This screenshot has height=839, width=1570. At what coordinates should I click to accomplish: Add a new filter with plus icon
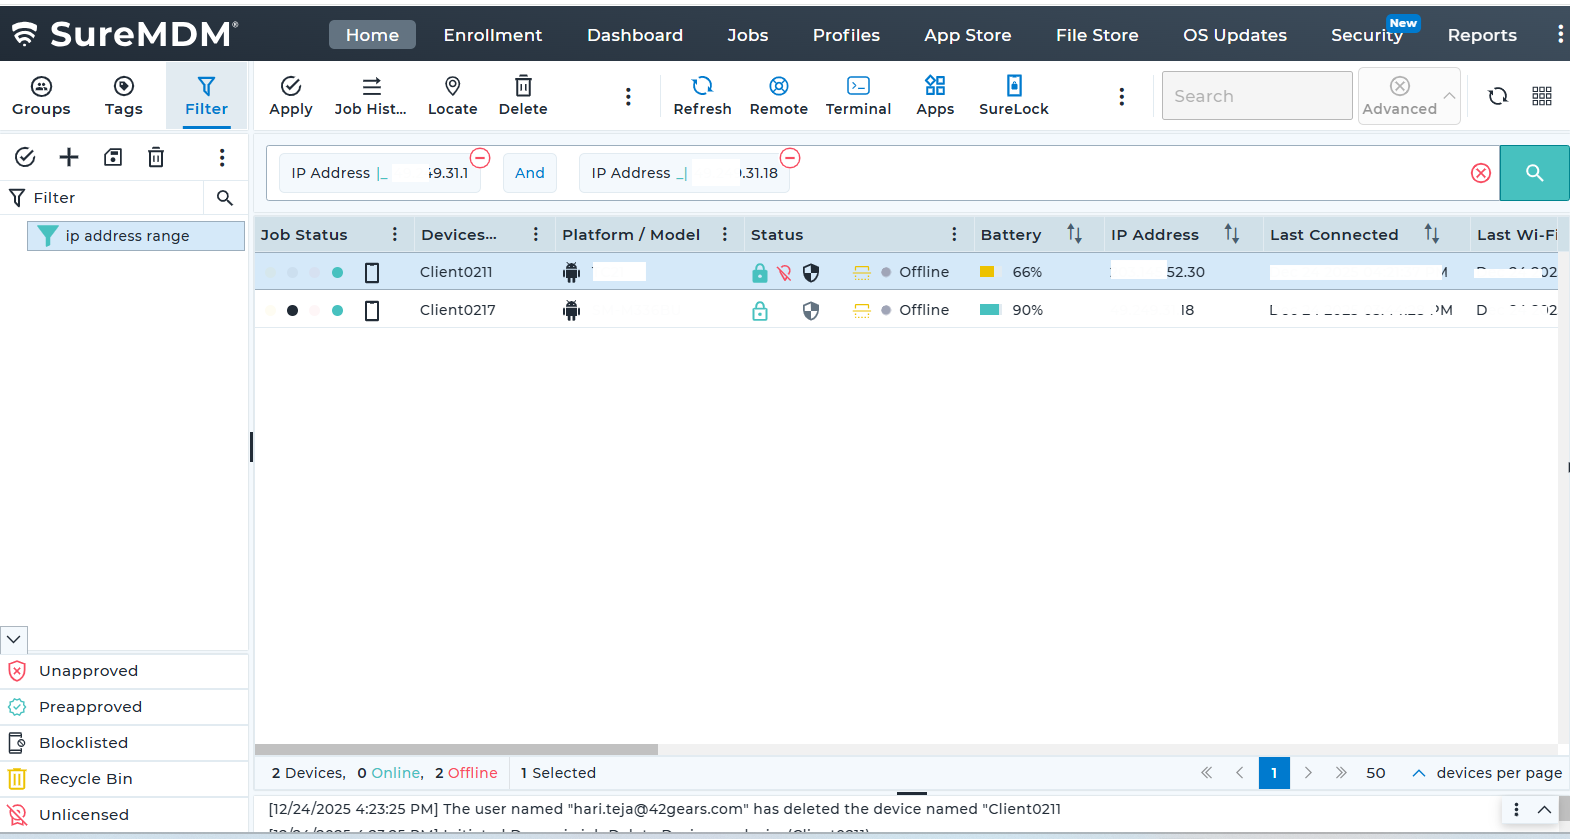69,157
